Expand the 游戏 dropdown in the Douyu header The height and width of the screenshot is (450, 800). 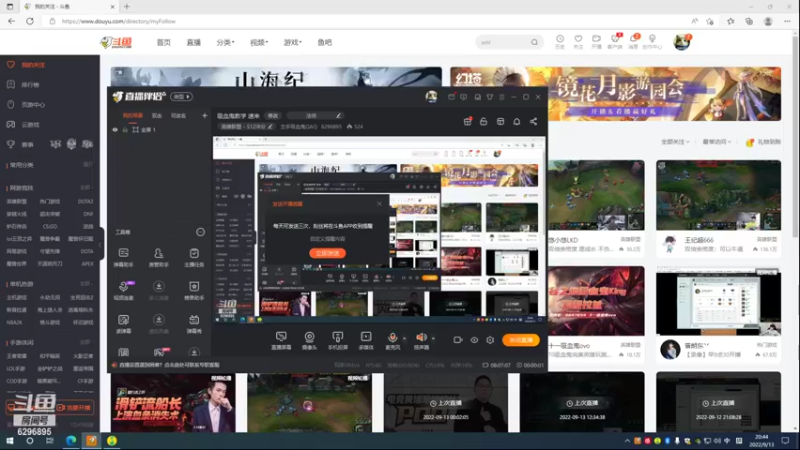pyautogui.click(x=292, y=42)
